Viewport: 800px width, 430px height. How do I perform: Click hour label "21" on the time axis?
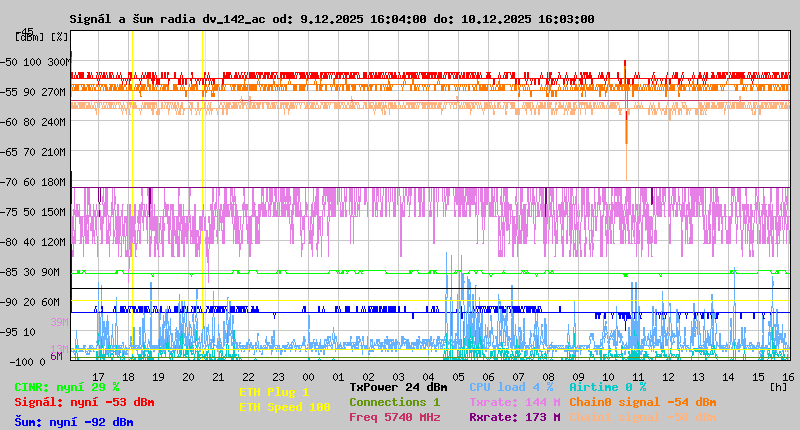218,377
